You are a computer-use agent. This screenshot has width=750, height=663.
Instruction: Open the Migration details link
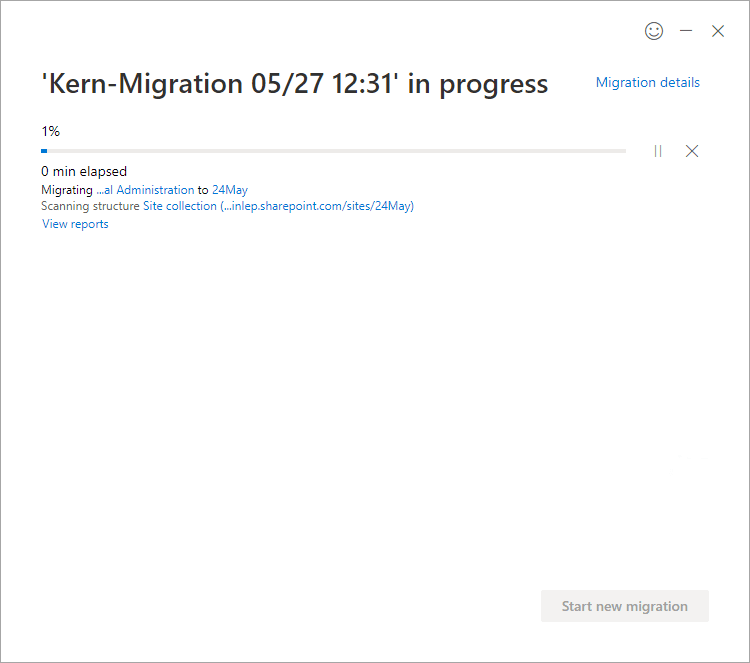(647, 83)
